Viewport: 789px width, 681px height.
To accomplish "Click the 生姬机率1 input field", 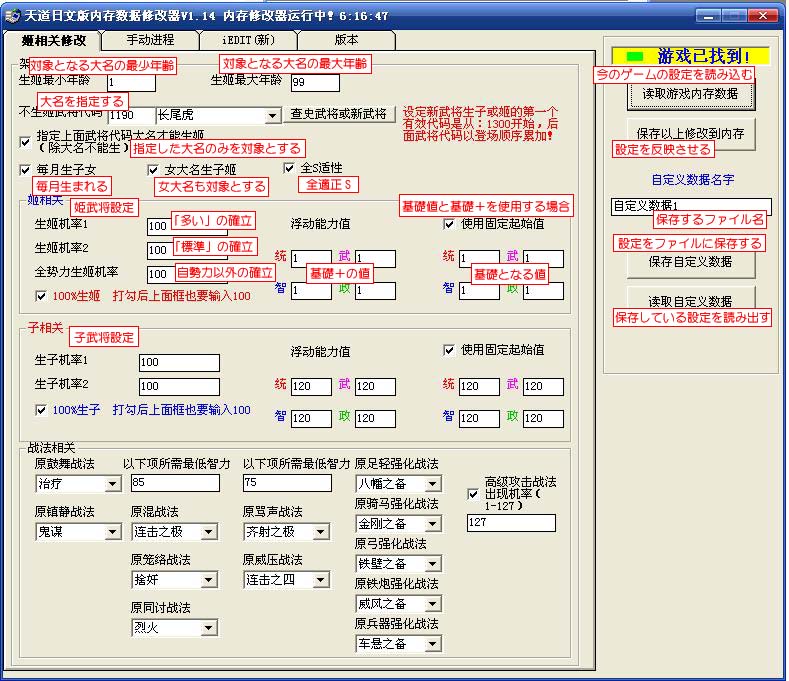I will pos(187,227).
